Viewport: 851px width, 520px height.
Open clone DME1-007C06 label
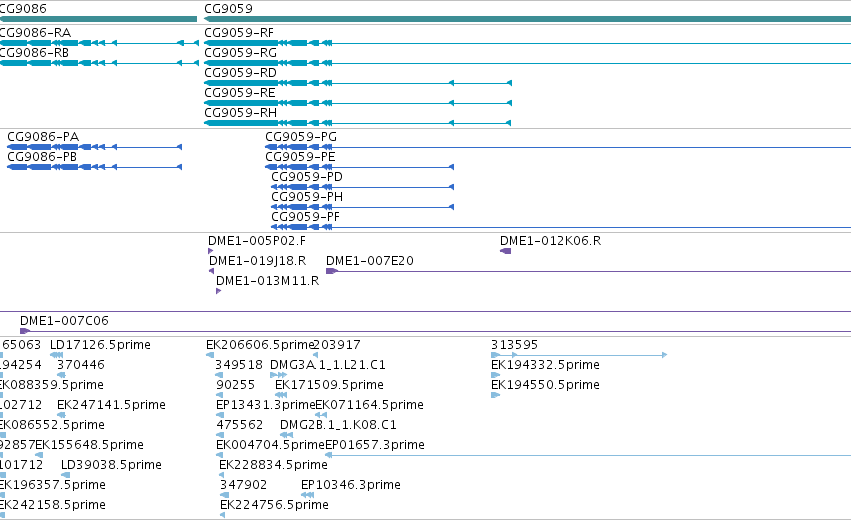coord(64,321)
